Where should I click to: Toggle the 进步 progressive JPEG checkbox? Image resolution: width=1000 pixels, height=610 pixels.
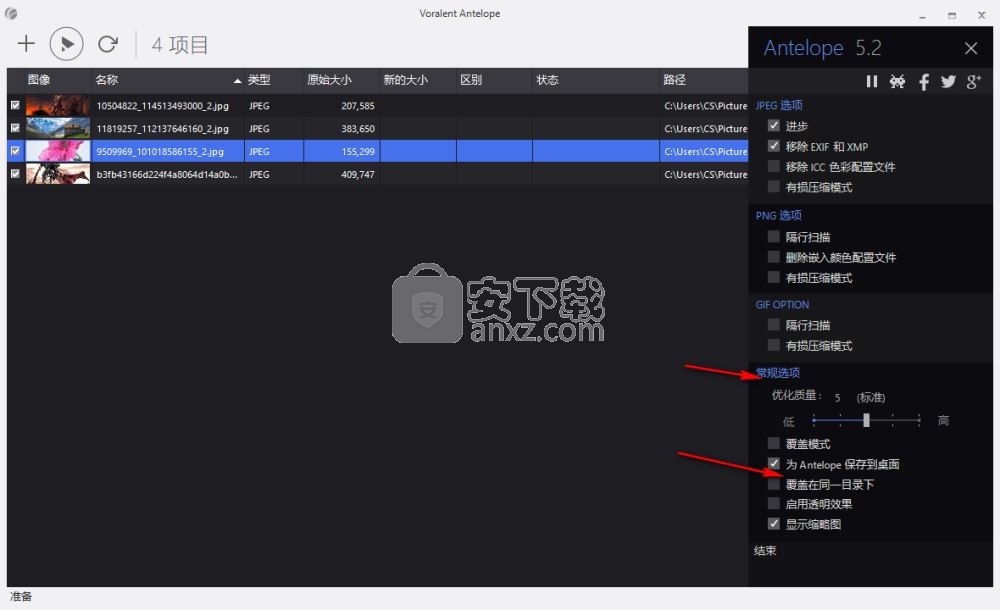[774, 126]
